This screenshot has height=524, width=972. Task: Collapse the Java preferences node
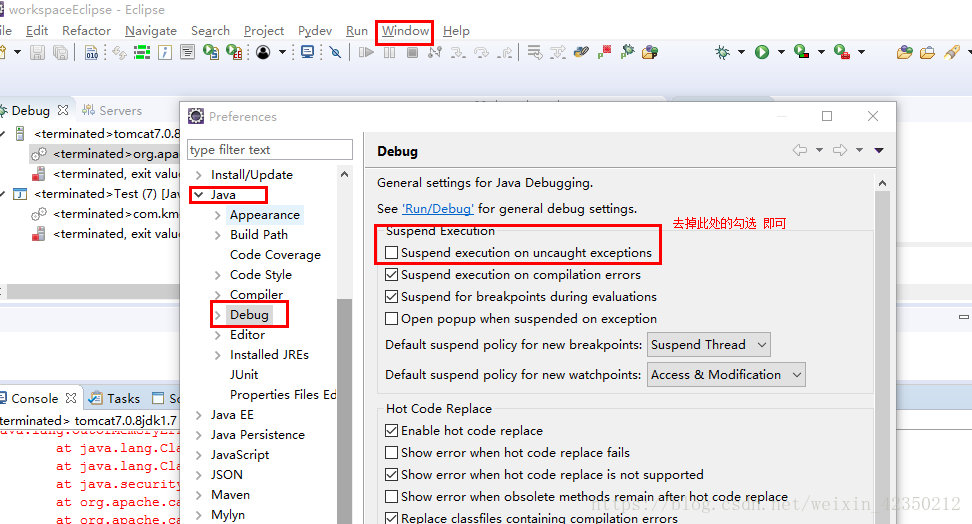198,195
